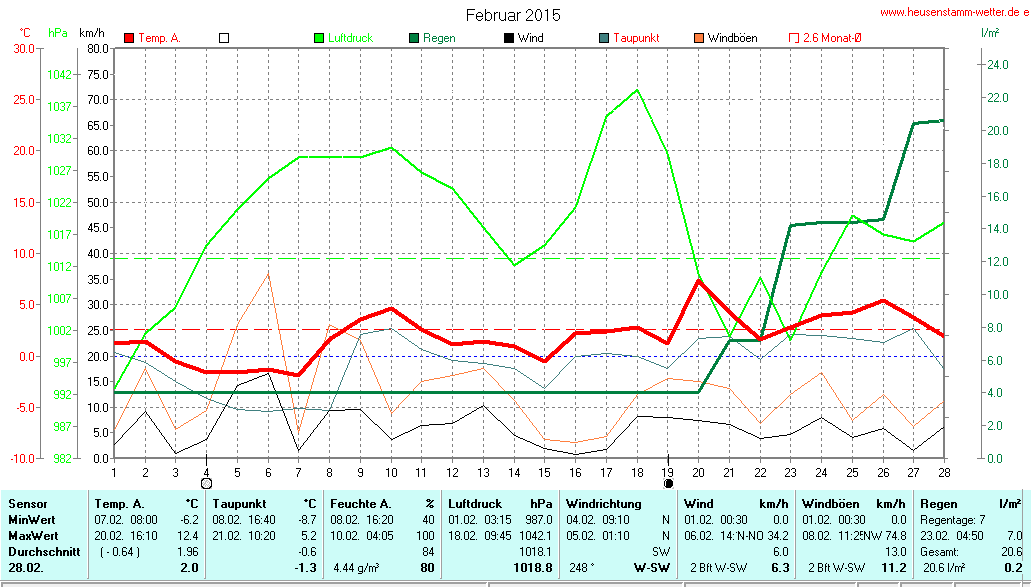Viewport: 1034px width, 587px height.
Task: Click the red Temp. A. legend swatch
Action: (129, 38)
